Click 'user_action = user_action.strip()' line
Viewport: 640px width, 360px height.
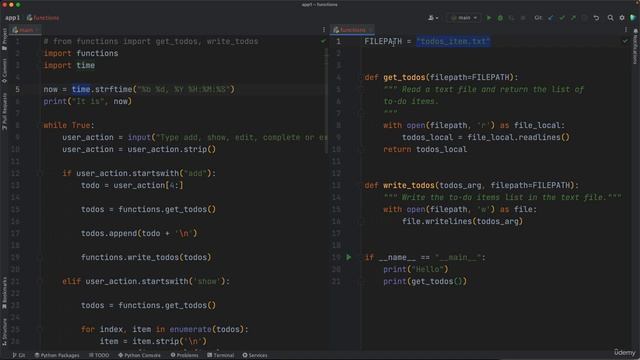(x=139, y=149)
